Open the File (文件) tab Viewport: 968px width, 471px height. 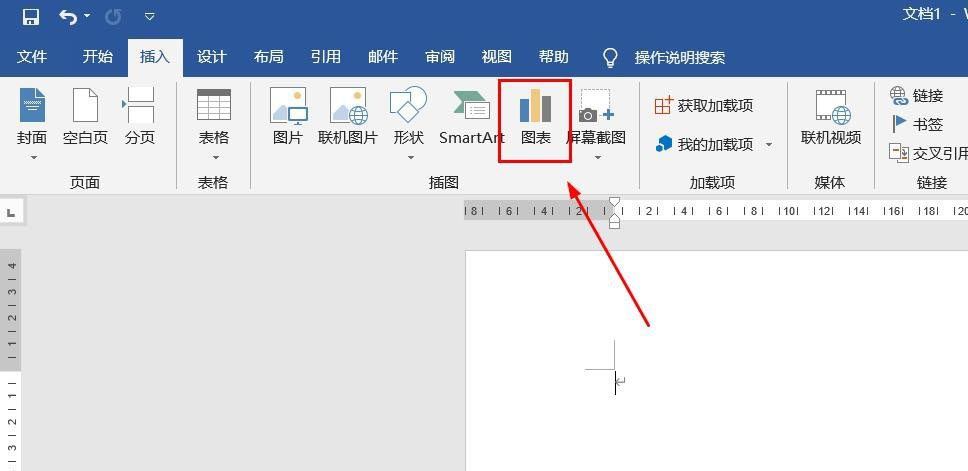click(x=32, y=57)
